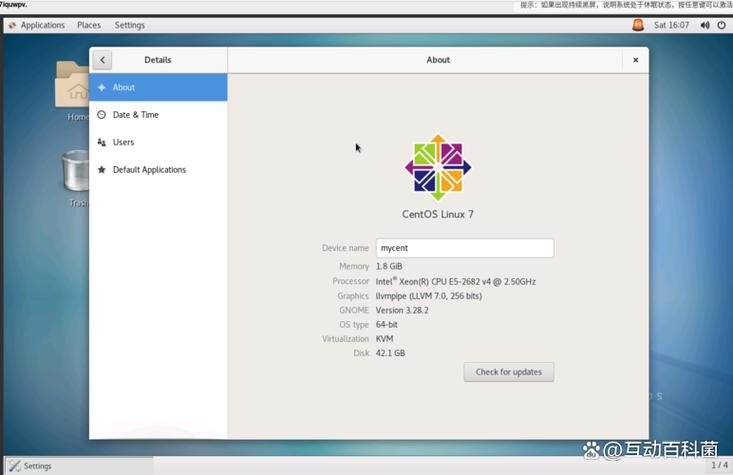Click the graphics value llvmpipe
Image resolution: width=733 pixels, height=475 pixels.
pyautogui.click(x=429, y=296)
